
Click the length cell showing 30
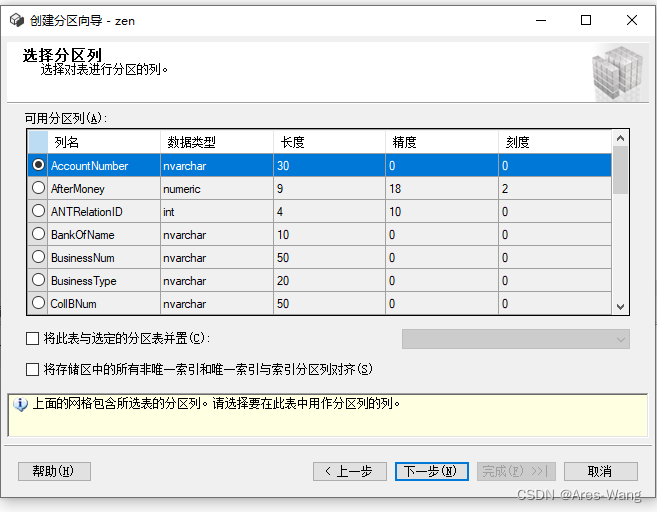(329, 165)
